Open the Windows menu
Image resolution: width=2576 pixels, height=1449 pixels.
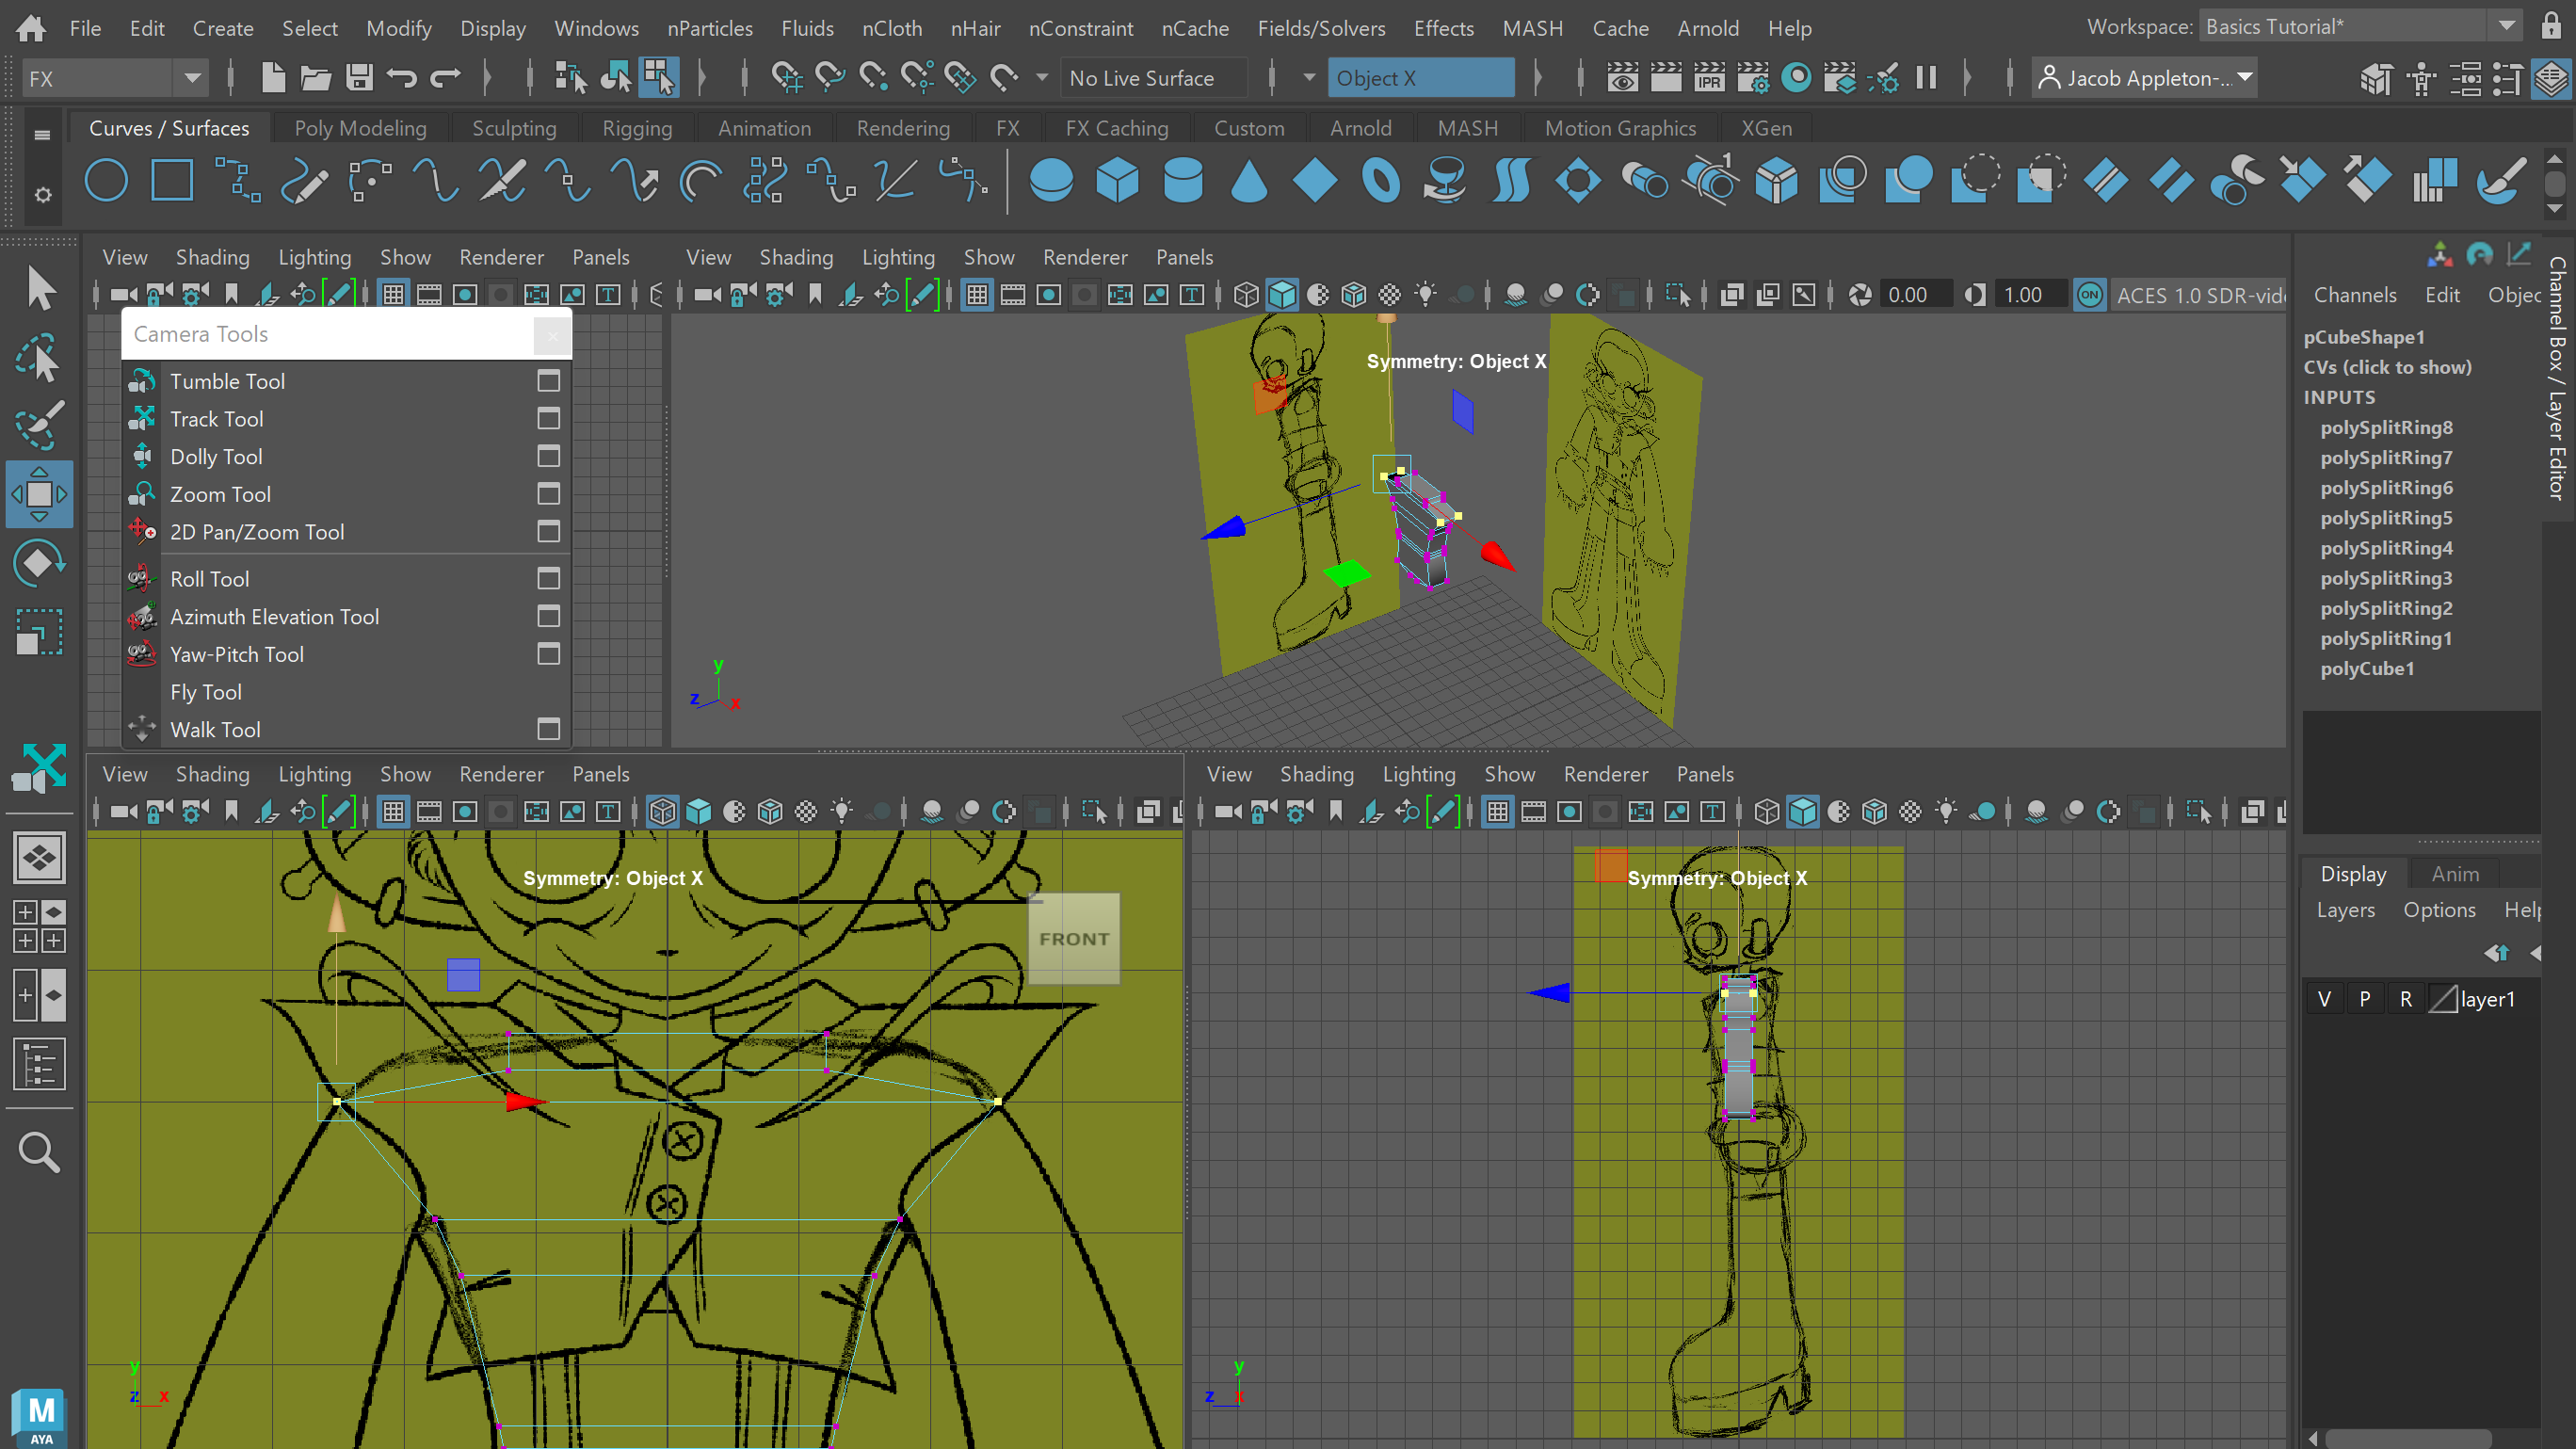(x=596, y=28)
